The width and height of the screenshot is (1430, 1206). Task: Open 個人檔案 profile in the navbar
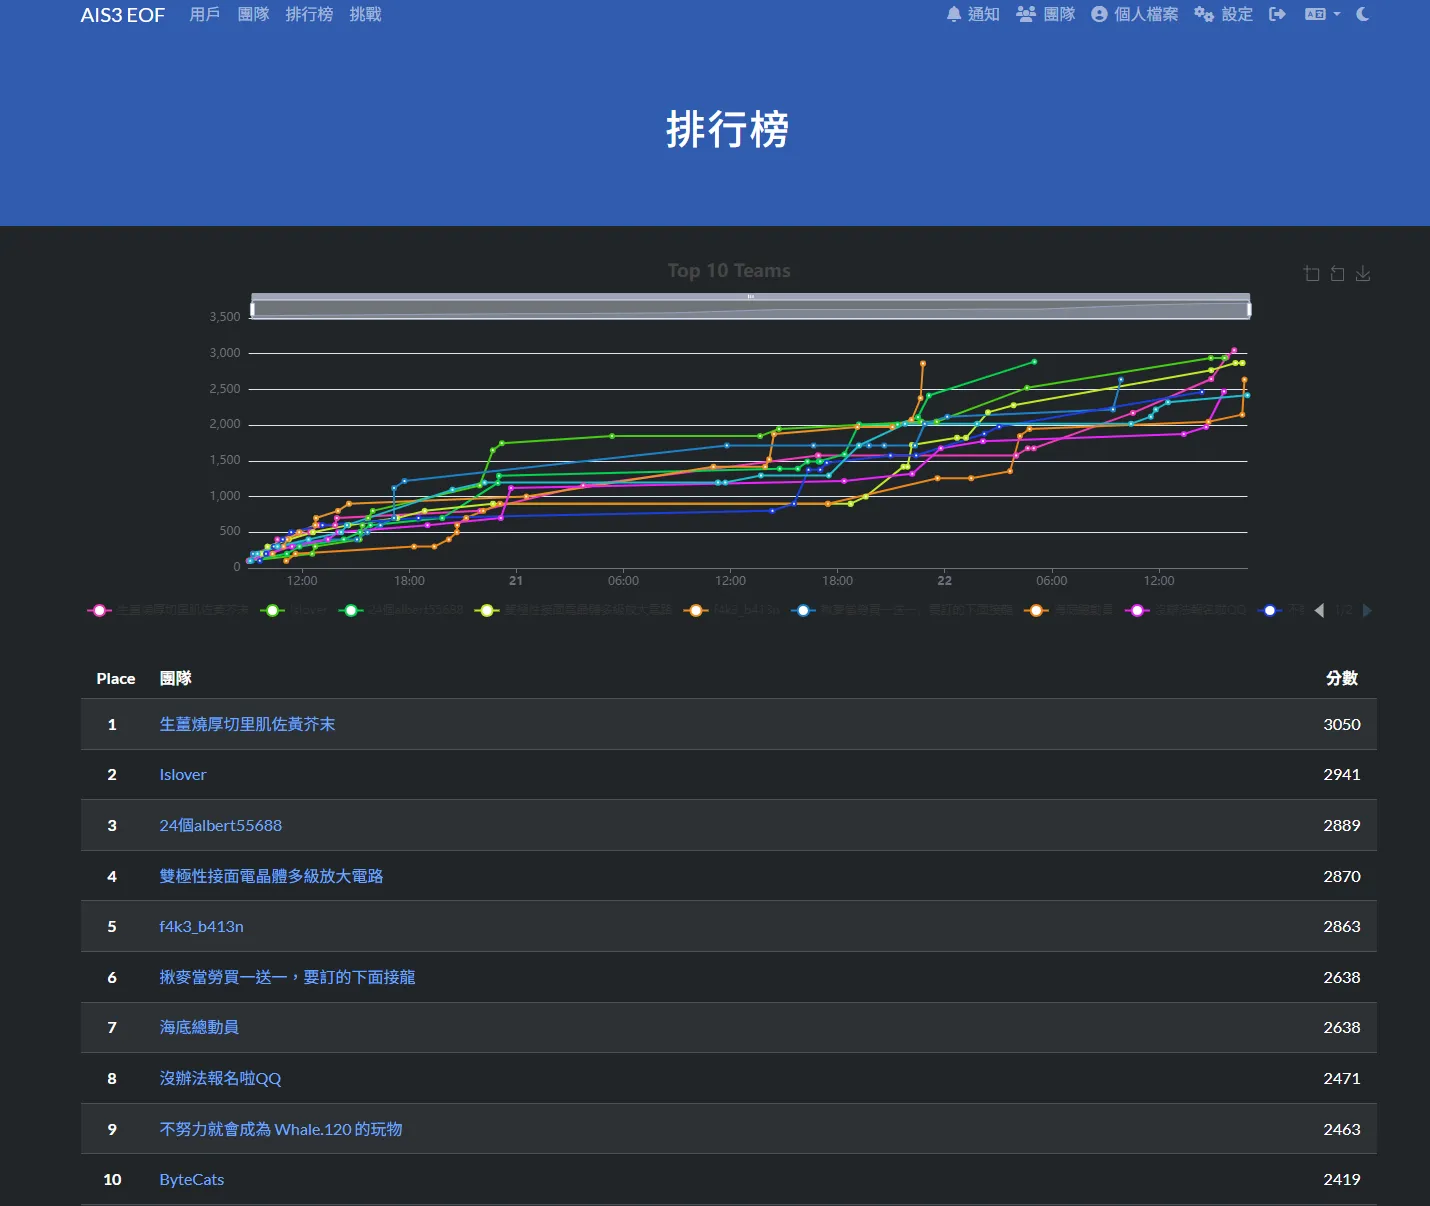click(1134, 14)
